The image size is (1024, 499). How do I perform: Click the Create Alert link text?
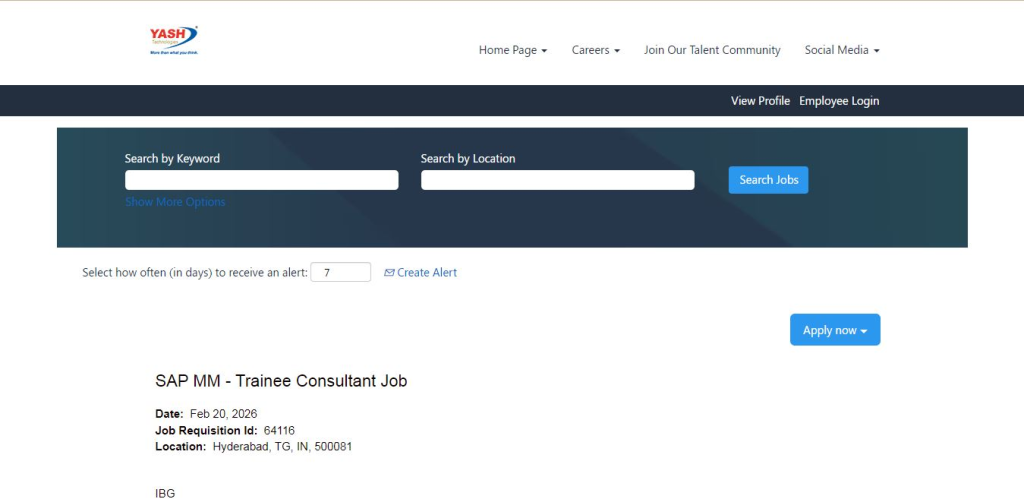pos(427,273)
